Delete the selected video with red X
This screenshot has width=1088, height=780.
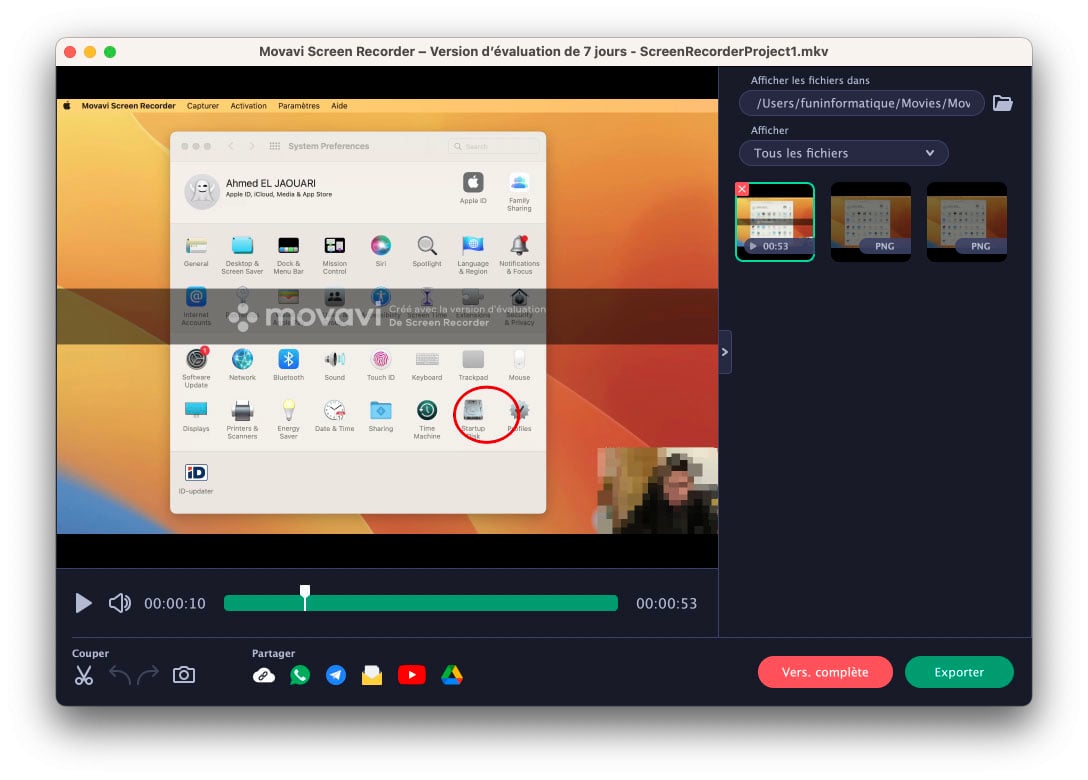742,189
